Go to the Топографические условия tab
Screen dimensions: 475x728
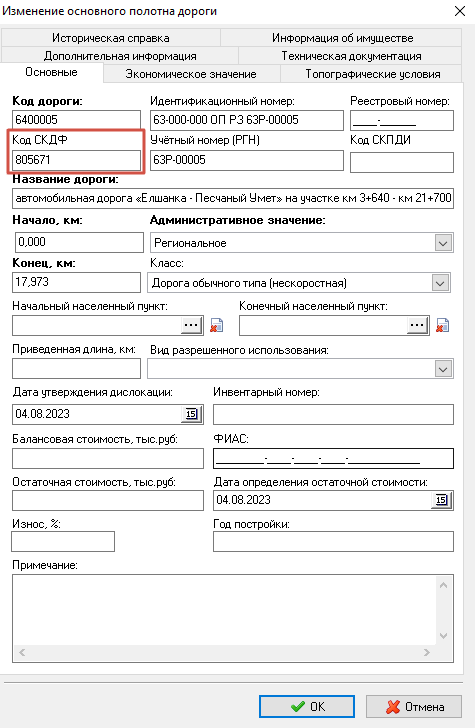tap(372, 74)
